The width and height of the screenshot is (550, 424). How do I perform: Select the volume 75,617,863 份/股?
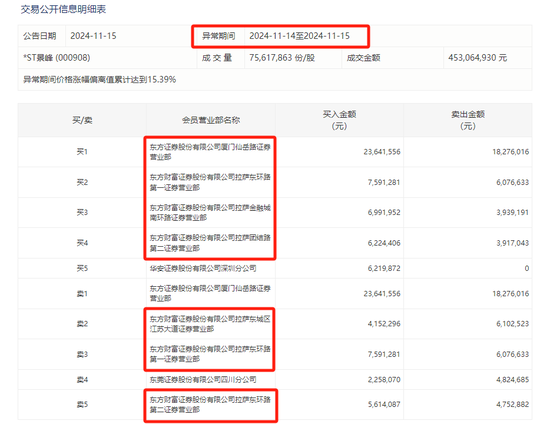282,58
